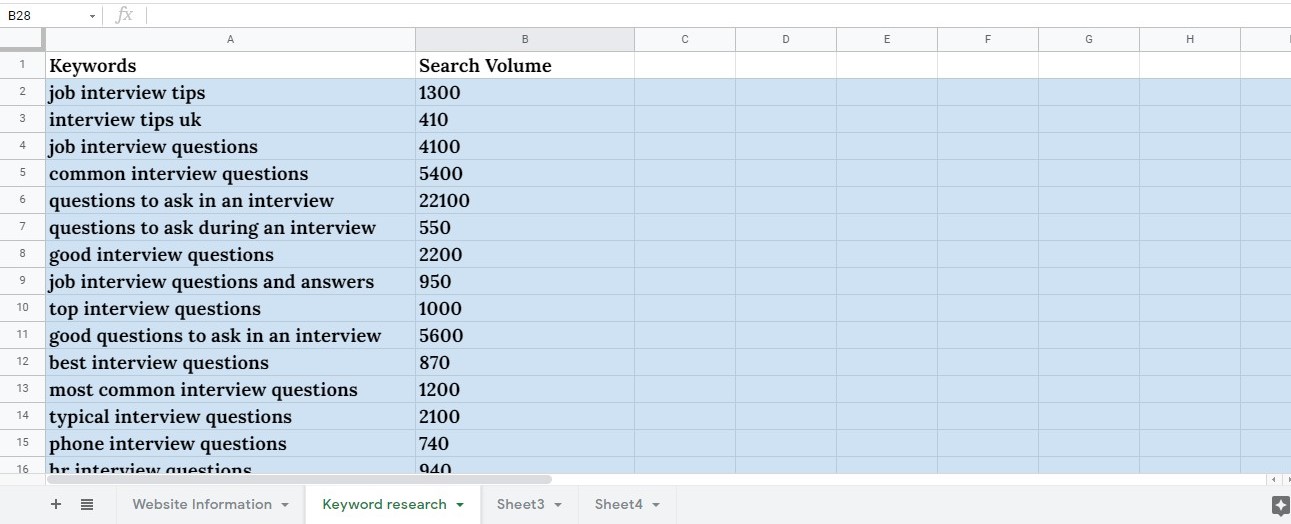
Task: Open Website Information tab dropdown arrow
Action: [285, 505]
